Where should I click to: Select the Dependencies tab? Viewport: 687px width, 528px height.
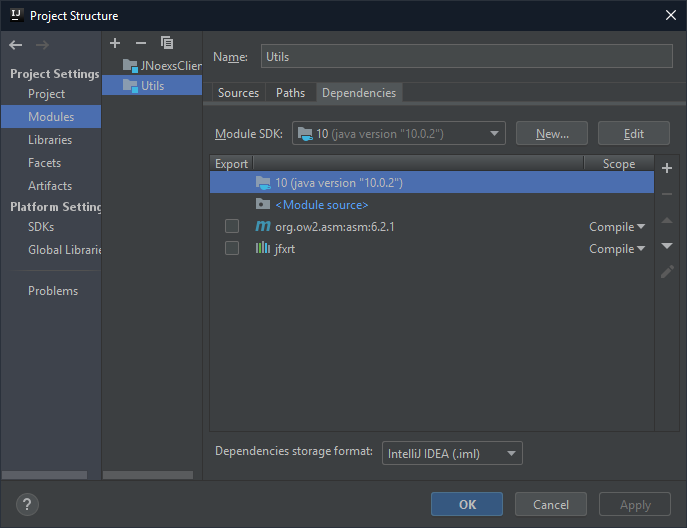359,93
